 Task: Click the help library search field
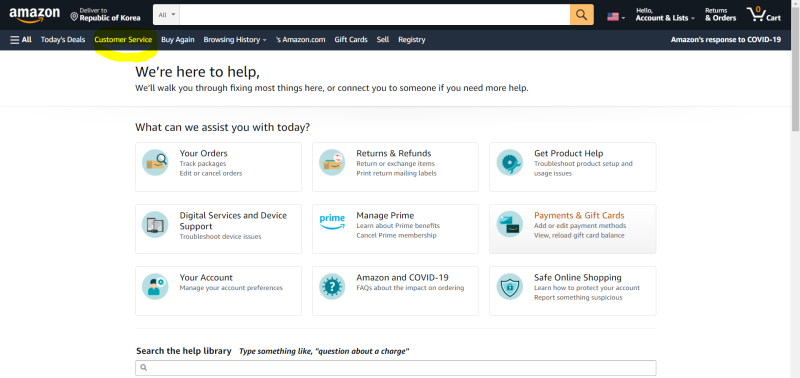(x=395, y=368)
